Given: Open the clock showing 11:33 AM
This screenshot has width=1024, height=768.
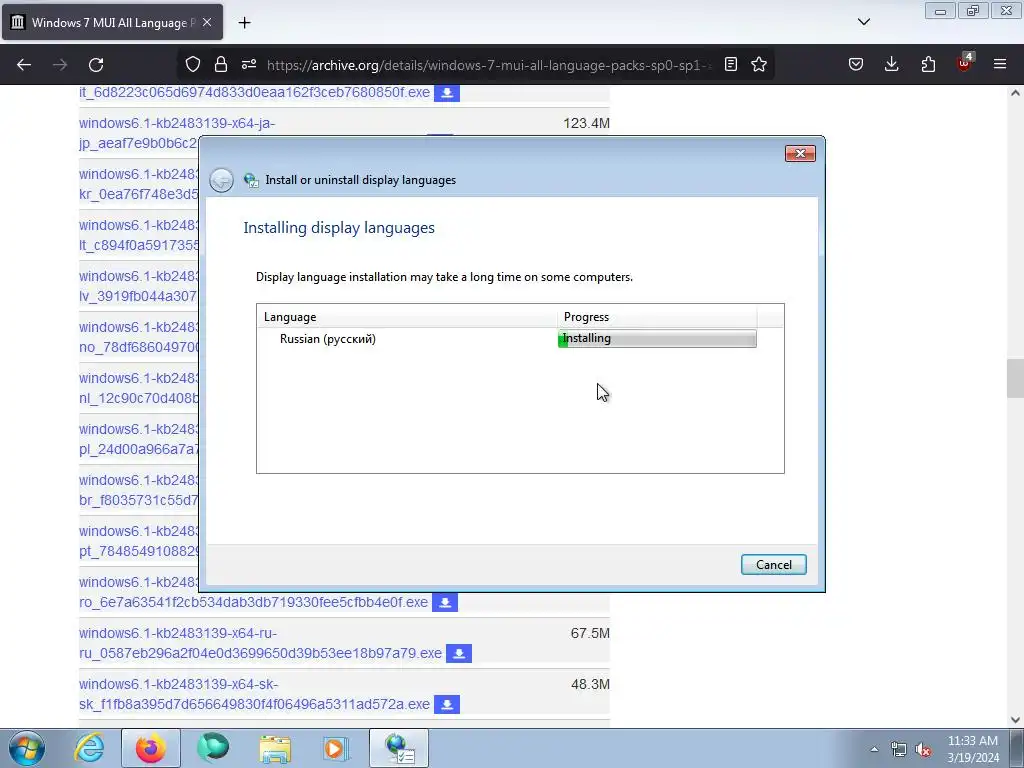Looking at the screenshot, I should pos(972,749).
